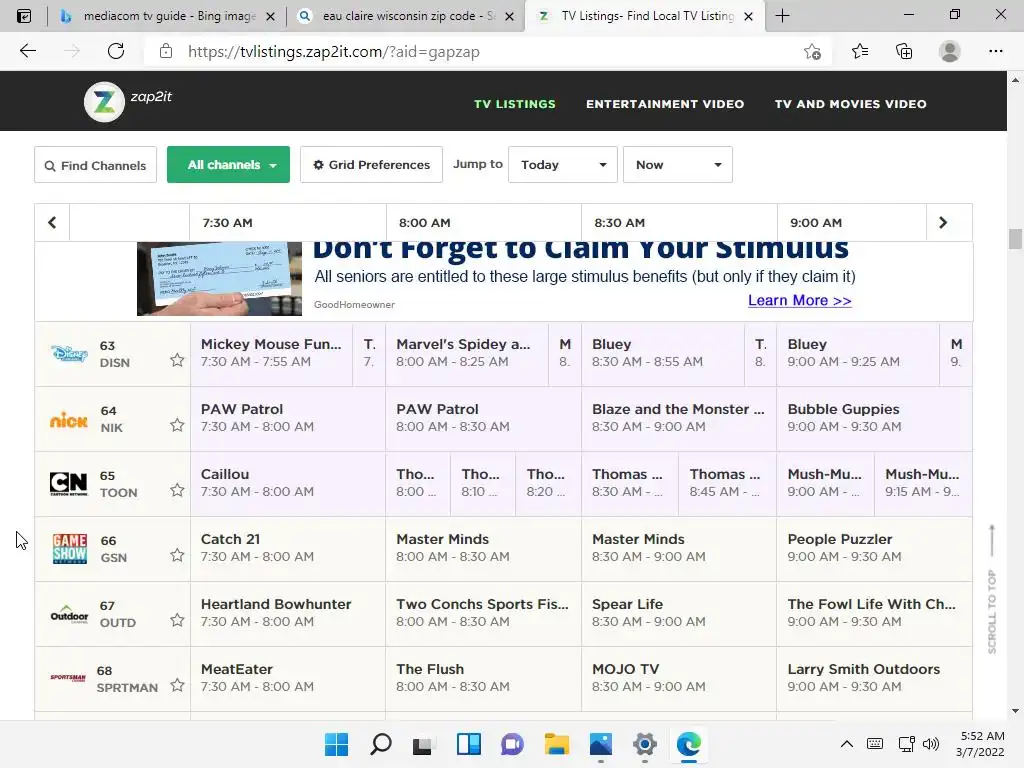Screen dimensions: 1024x768
Task: Click the stimulus check ad thumbnail
Action: point(219,279)
